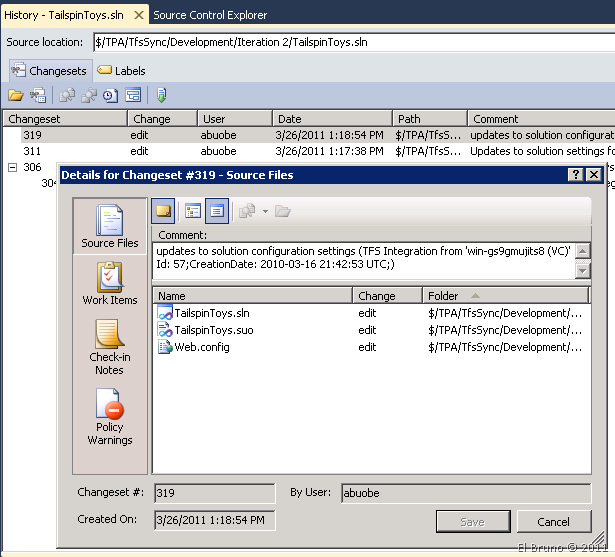Open the compare dropdown arrow in dialog toolbar

pyautogui.click(x=265, y=211)
